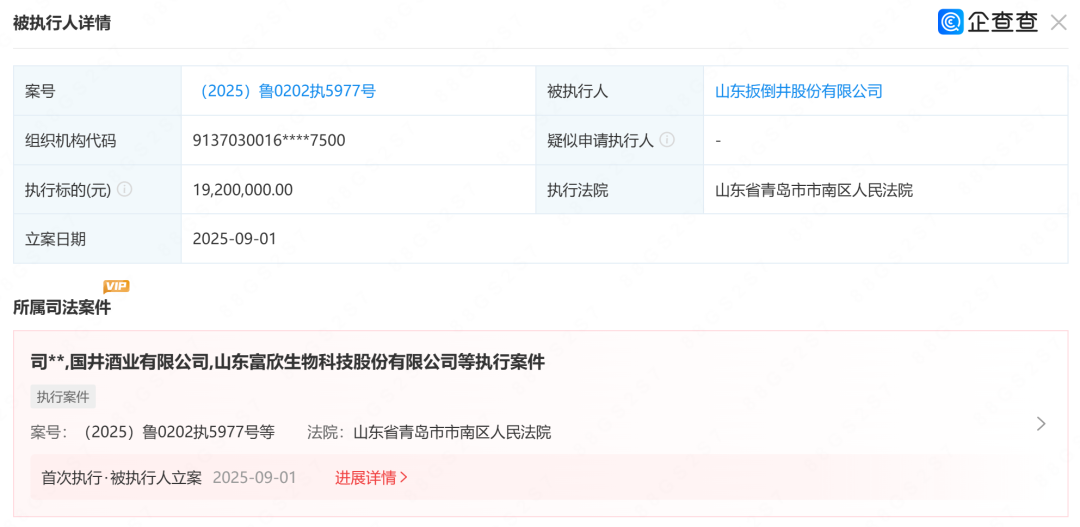Open the red 进展详情 link
Screen dimensions: 1080x527
pyautogui.click(x=371, y=477)
